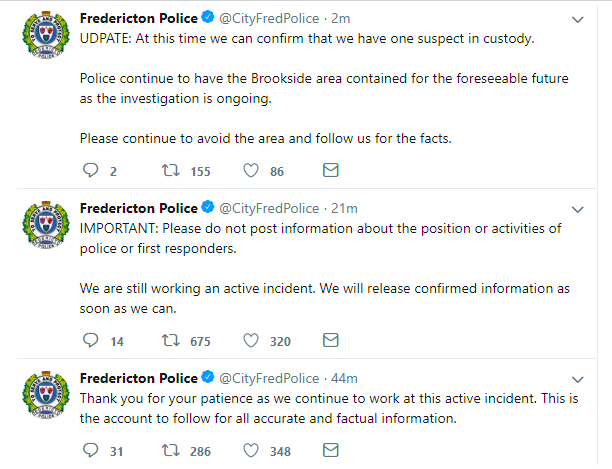Open the options chevron on the 2m tweet
Viewport: 612px width, 469px height.
click(577, 20)
